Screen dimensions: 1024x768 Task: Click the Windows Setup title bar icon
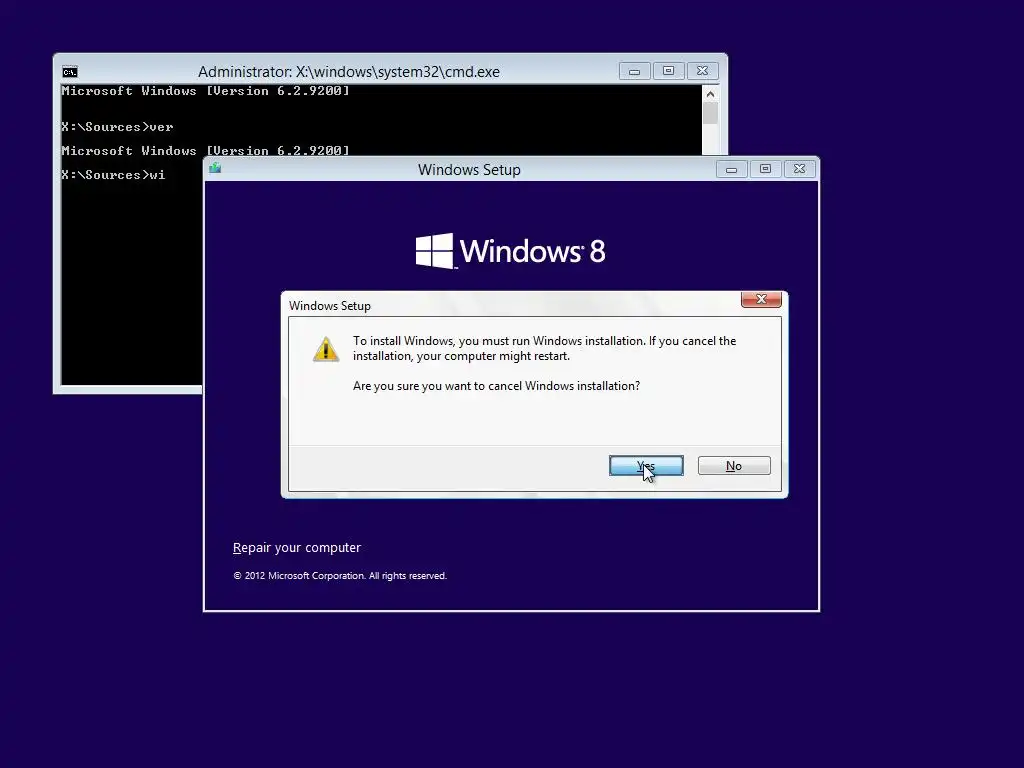(215, 168)
